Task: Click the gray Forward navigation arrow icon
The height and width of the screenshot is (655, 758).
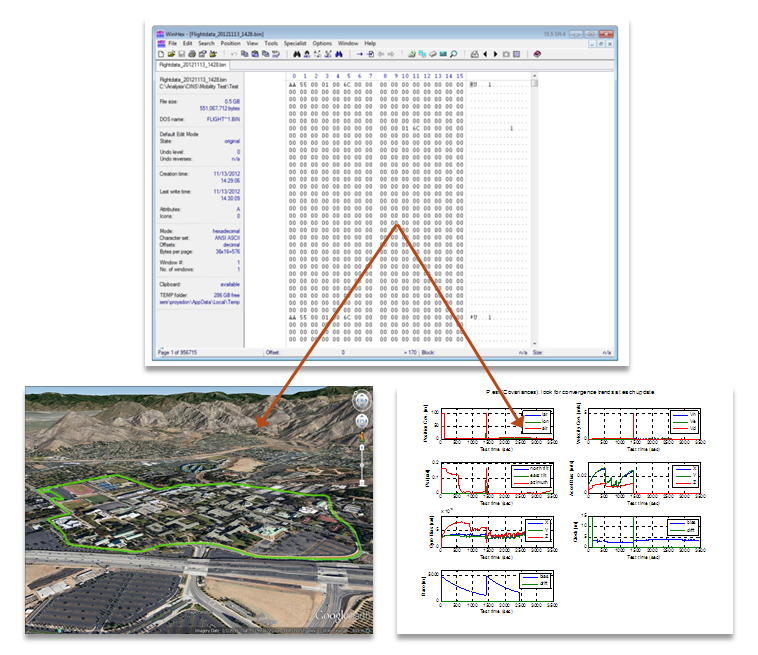Action: click(391, 54)
